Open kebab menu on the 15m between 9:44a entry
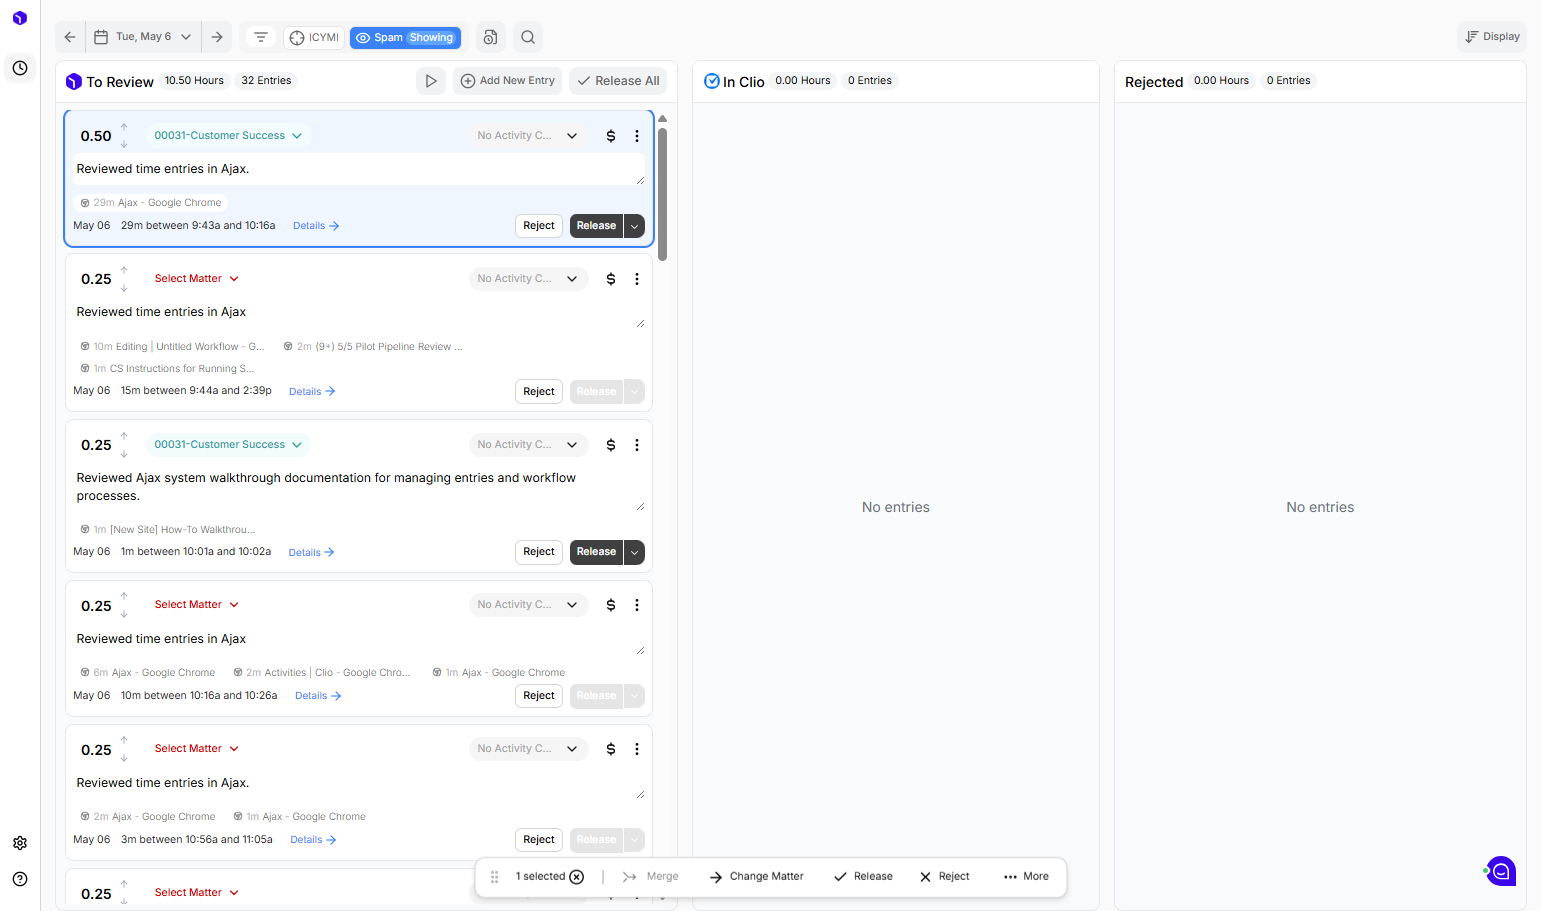The width and height of the screenshot is (1541, 911). (637, 279)
